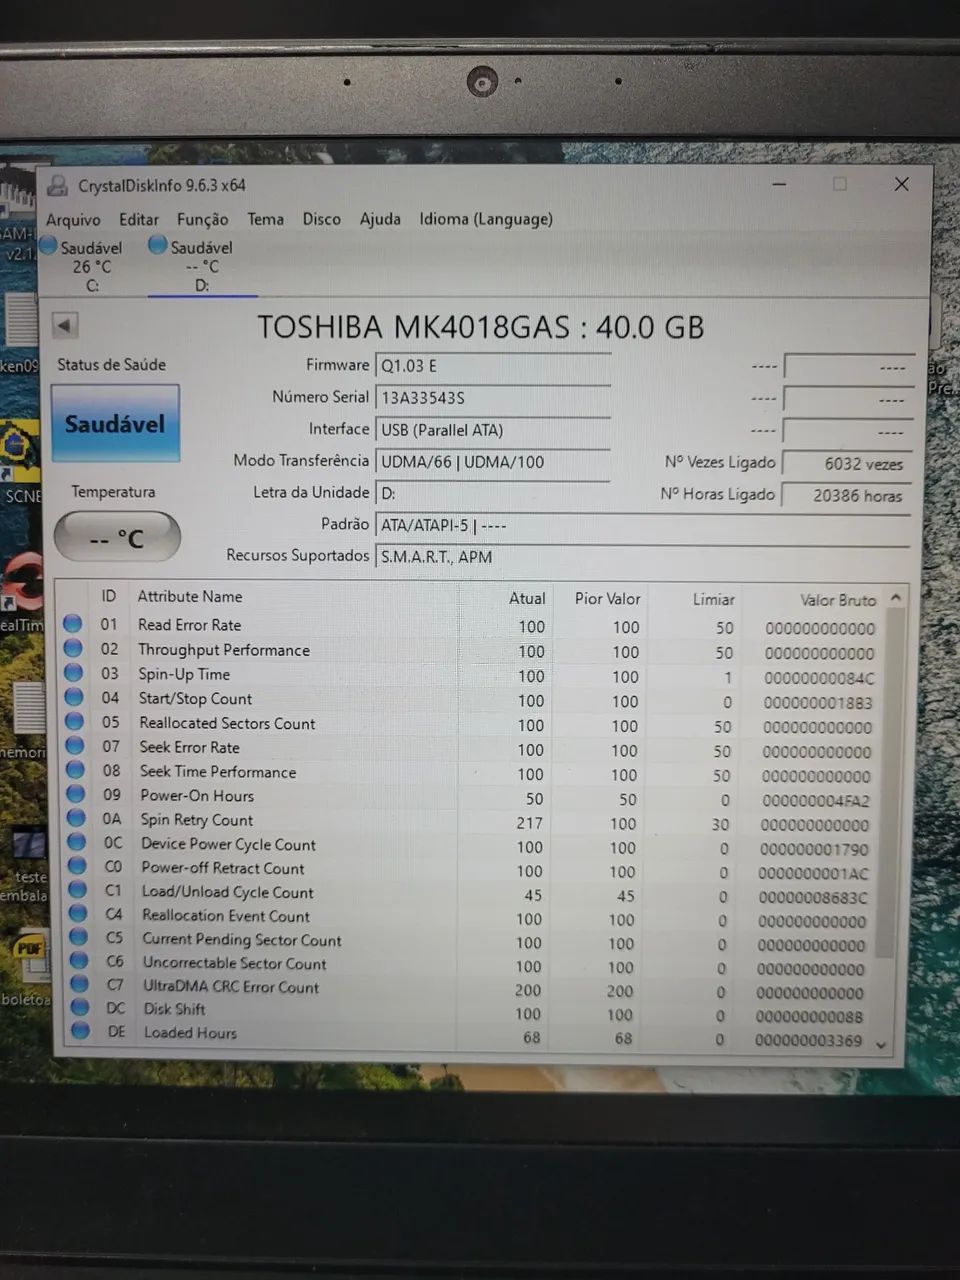This screenshot has width=960, height=1280.
Task: Select the Load/Unload Cycle Count attribute name
Action: pyautogui.click(x=227, y=892)
